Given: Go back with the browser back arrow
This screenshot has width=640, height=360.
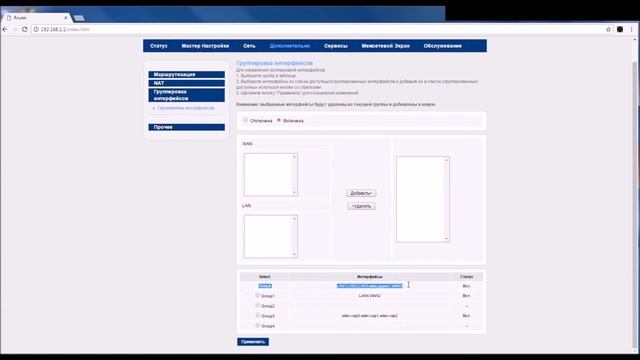Looking at the screenshot, I should [5, 29].
